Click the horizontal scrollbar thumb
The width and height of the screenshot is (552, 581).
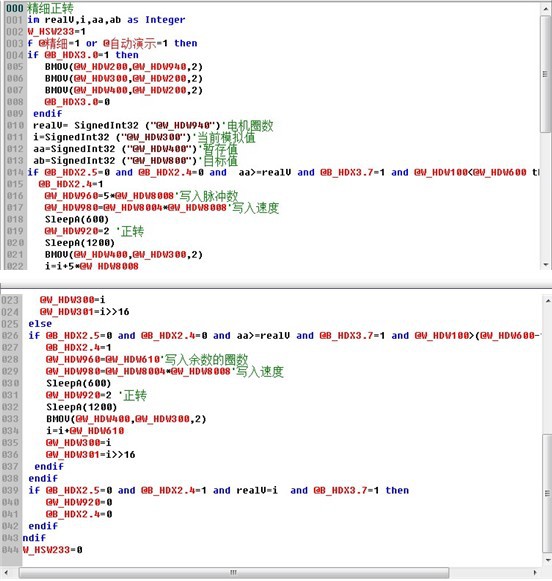pyautogui.click(x=234, y=572)
